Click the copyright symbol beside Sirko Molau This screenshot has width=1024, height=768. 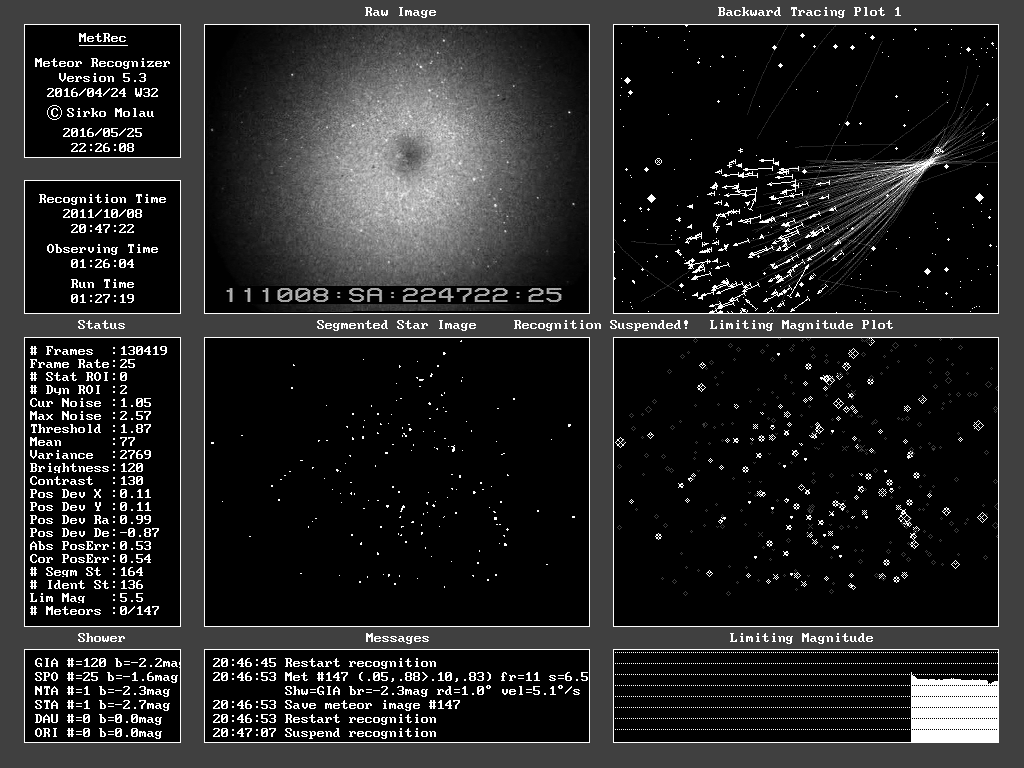click(55, 113)
